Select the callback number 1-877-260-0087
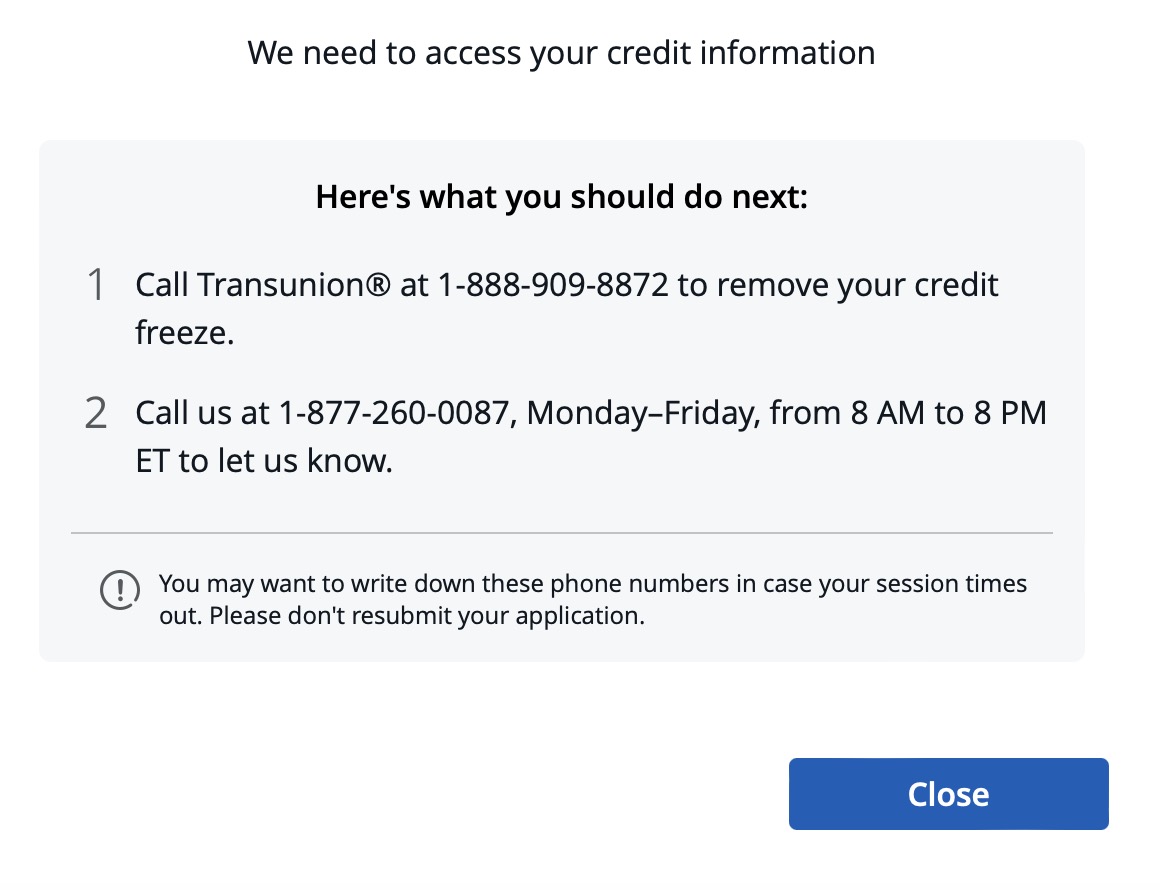The height and width of the screenshot is (890, 1160). [394, 413]
